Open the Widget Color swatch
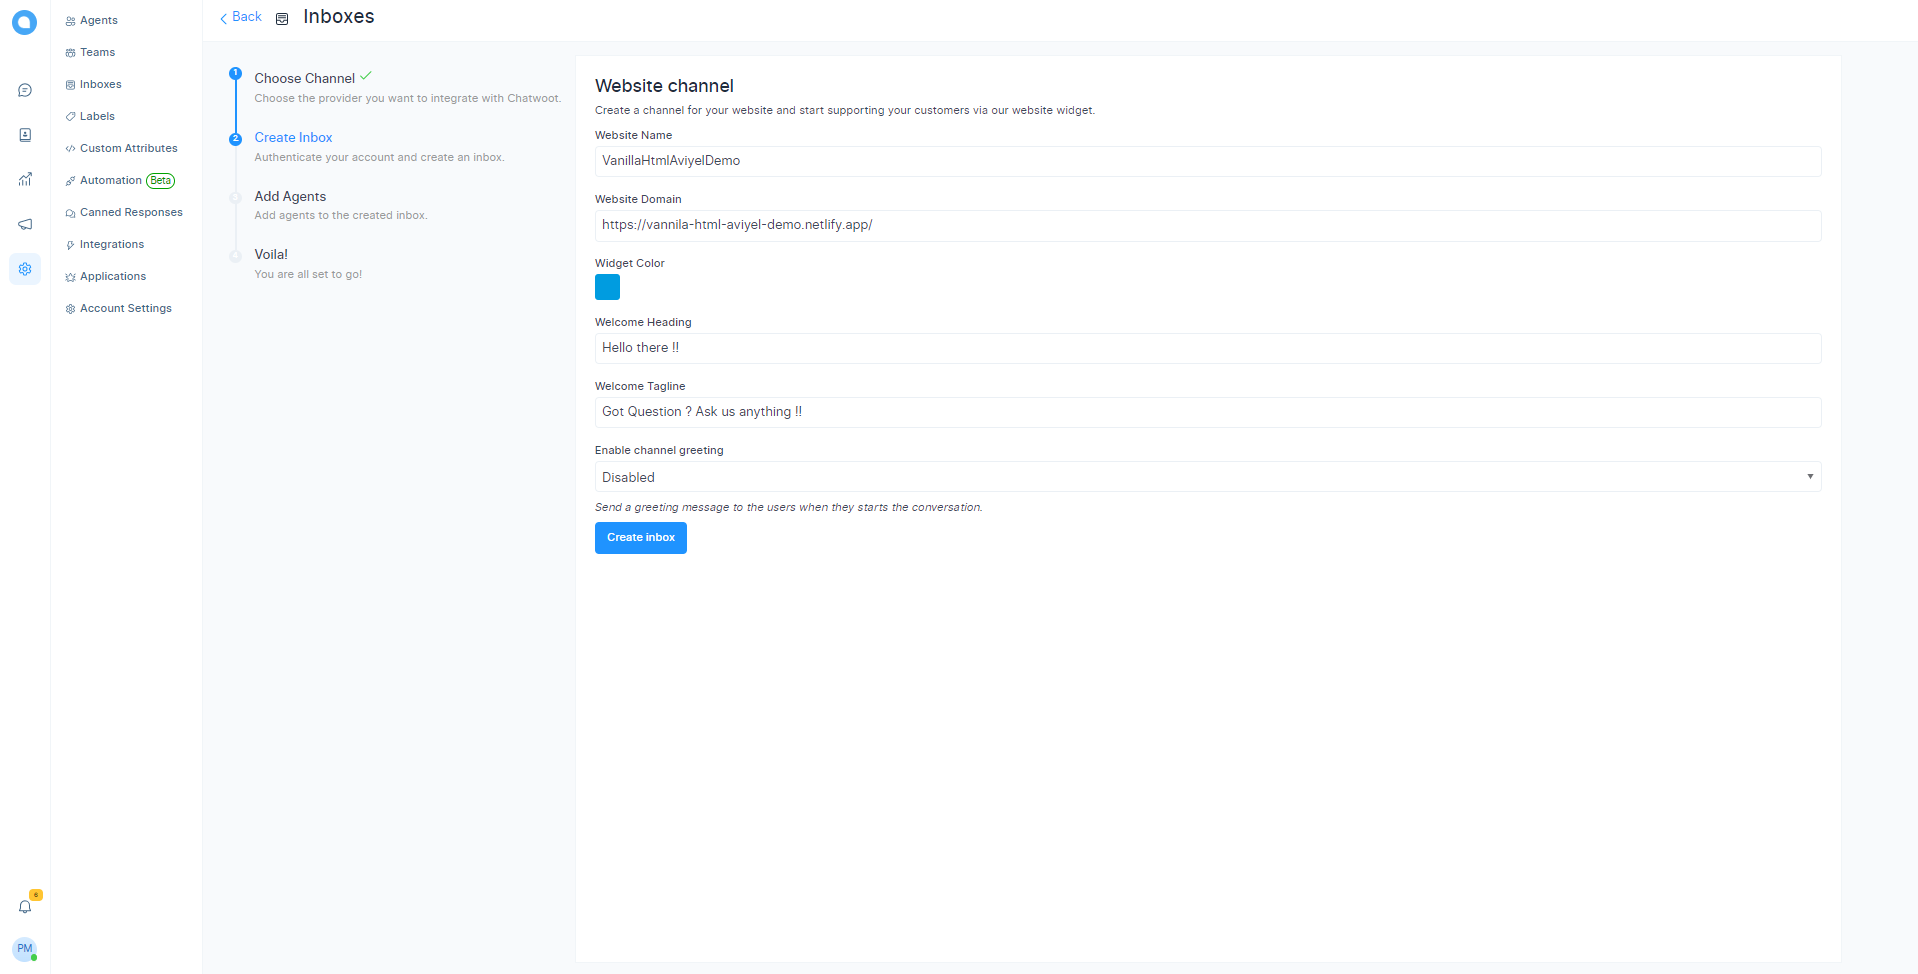Image resolution: width=1918 pixels, height=974 pixels. (x=607, y=287)
